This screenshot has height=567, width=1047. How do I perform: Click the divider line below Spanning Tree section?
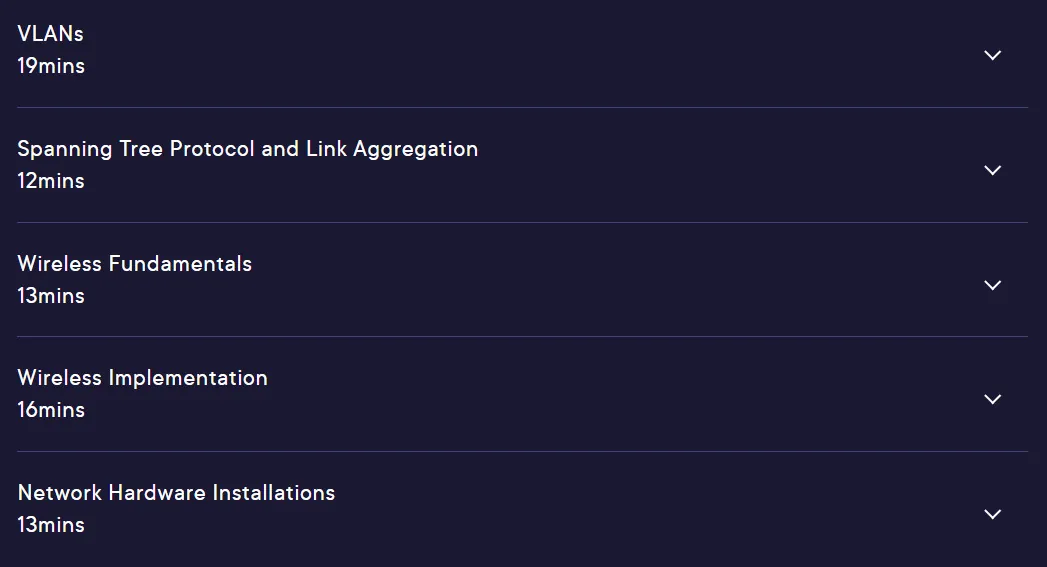[x=522, y=222]
